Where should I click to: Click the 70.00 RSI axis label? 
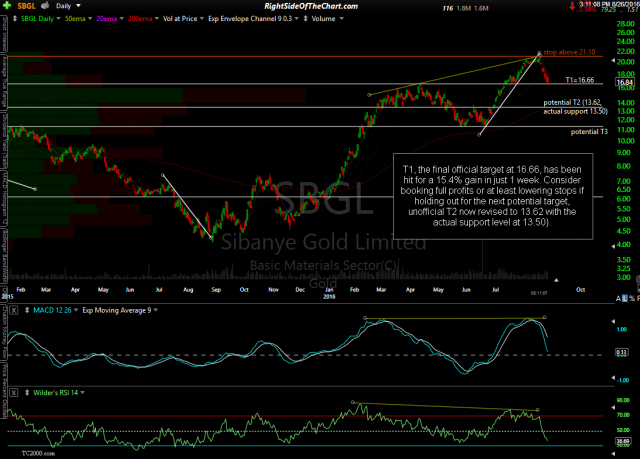tap(623, 415)
